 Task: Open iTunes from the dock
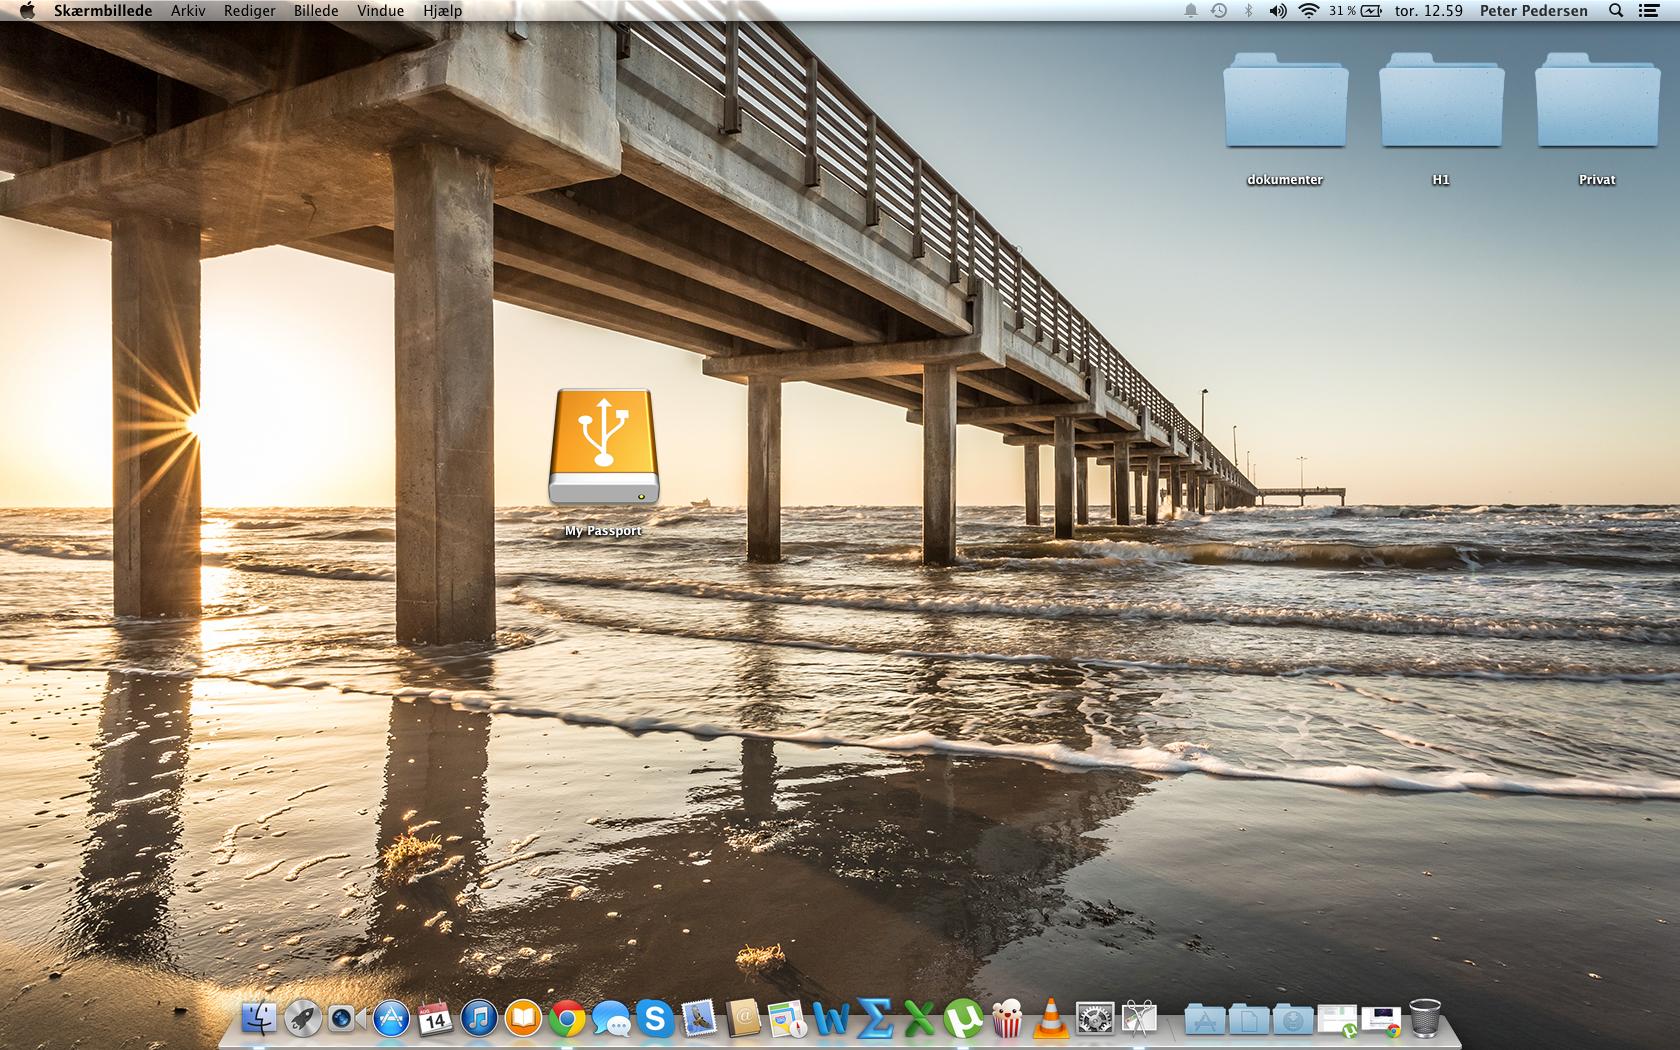point(479,1019)
